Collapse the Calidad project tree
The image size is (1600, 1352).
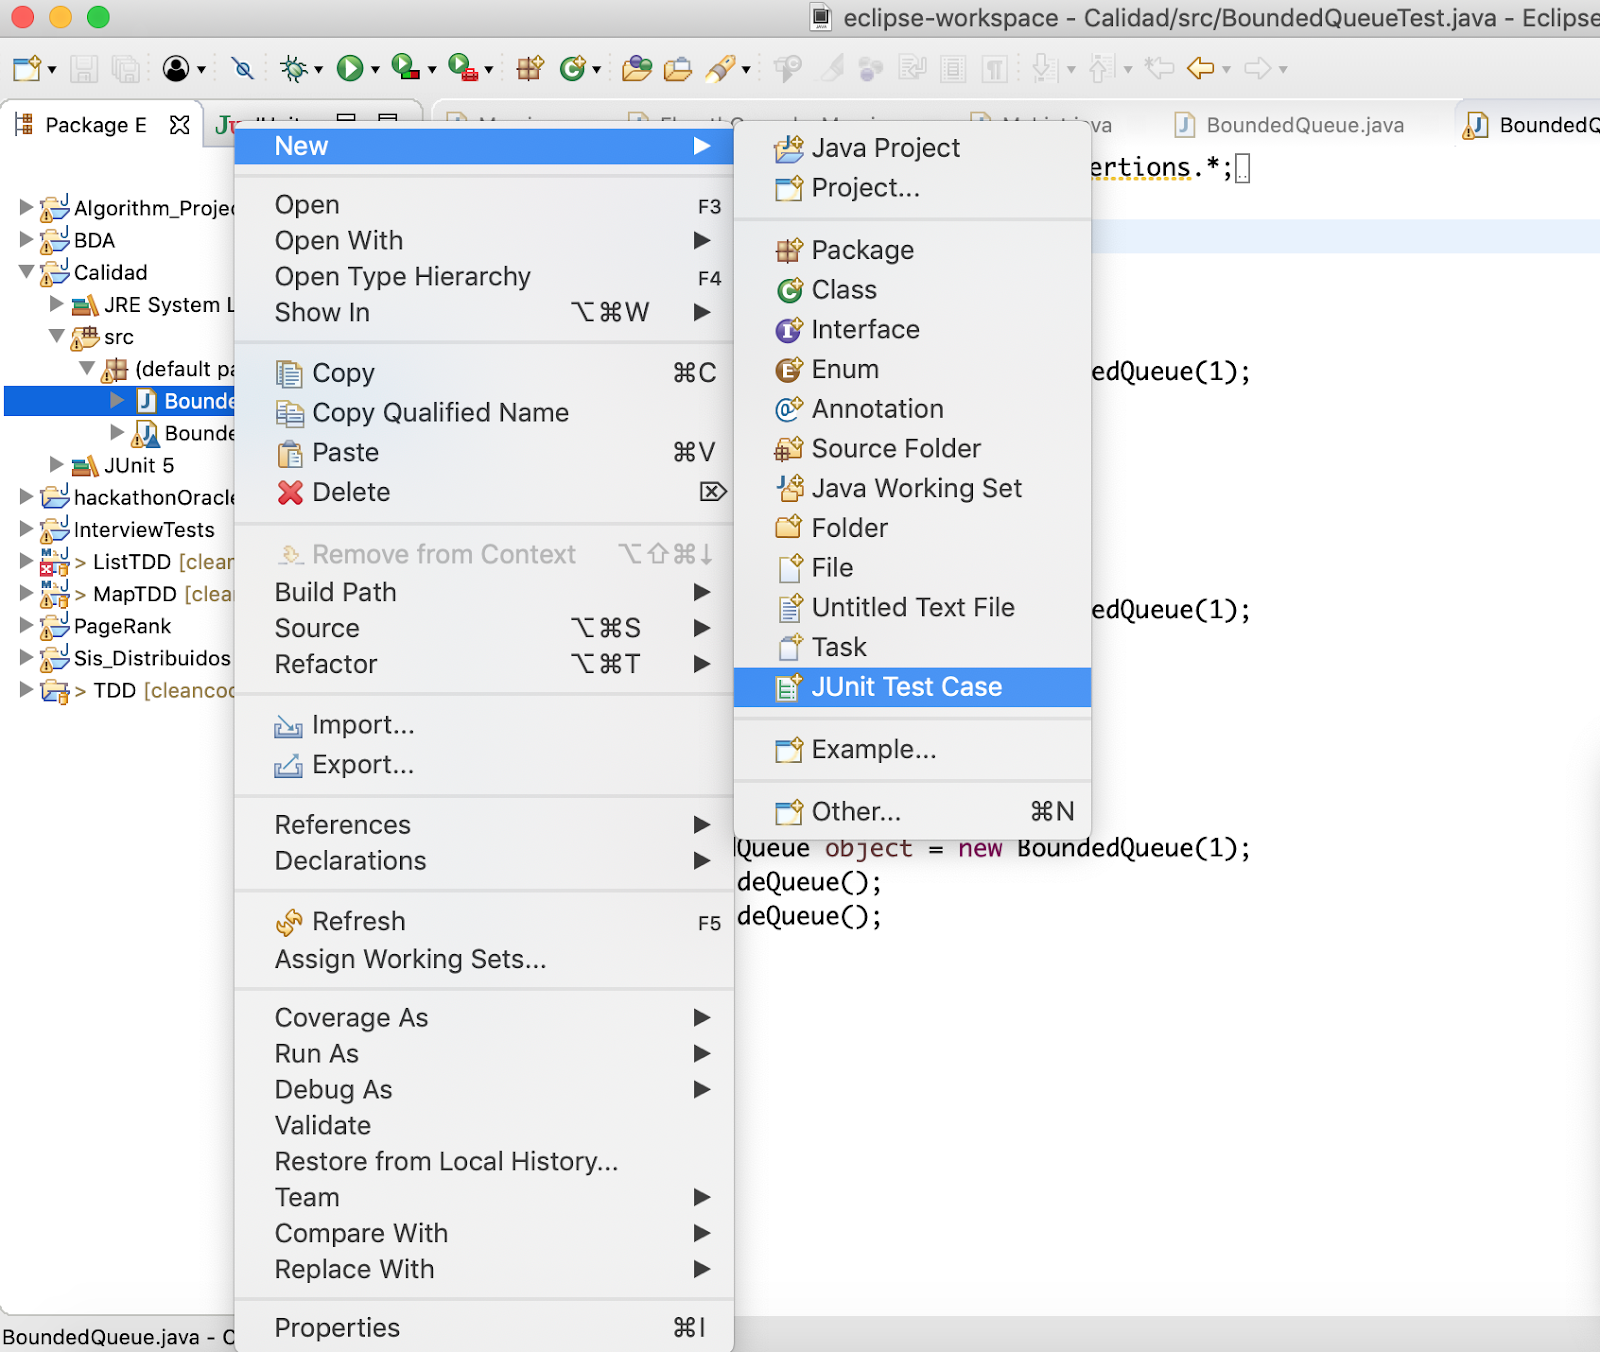pos(26,272)
